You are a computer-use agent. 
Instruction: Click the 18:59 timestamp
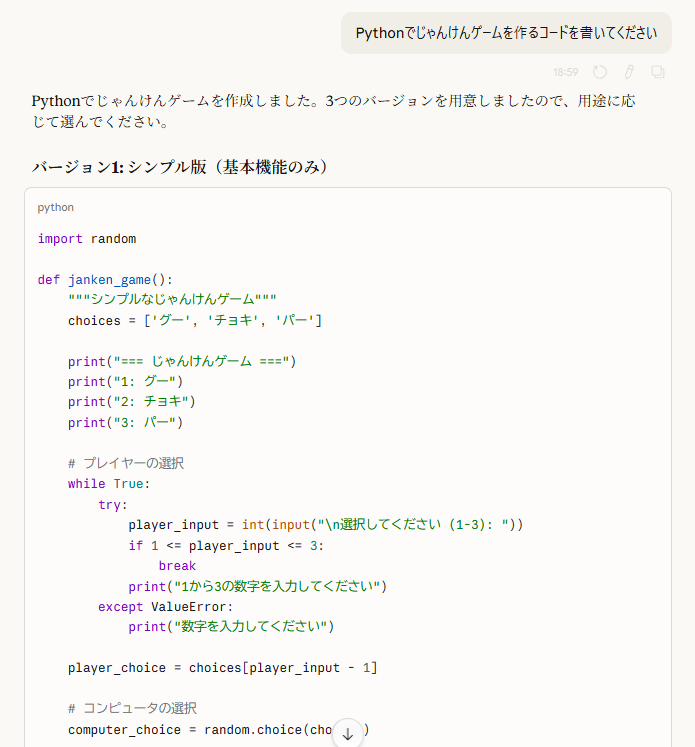pos(565,72)
